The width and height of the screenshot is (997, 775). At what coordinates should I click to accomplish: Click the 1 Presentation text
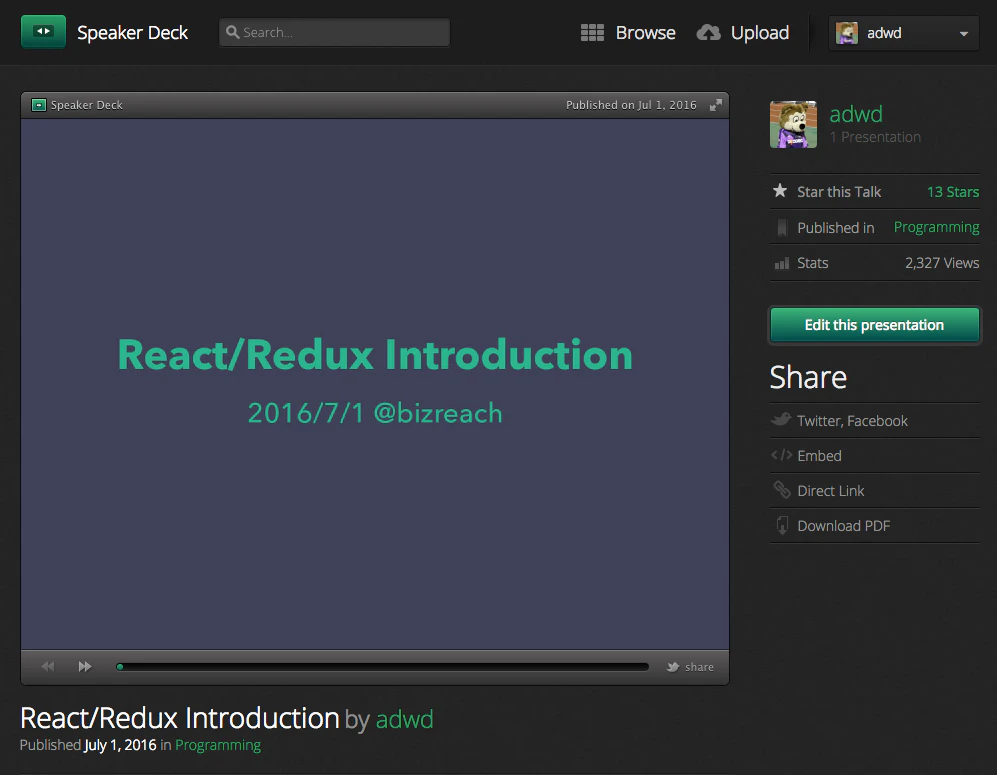click(x=875, y=137)
